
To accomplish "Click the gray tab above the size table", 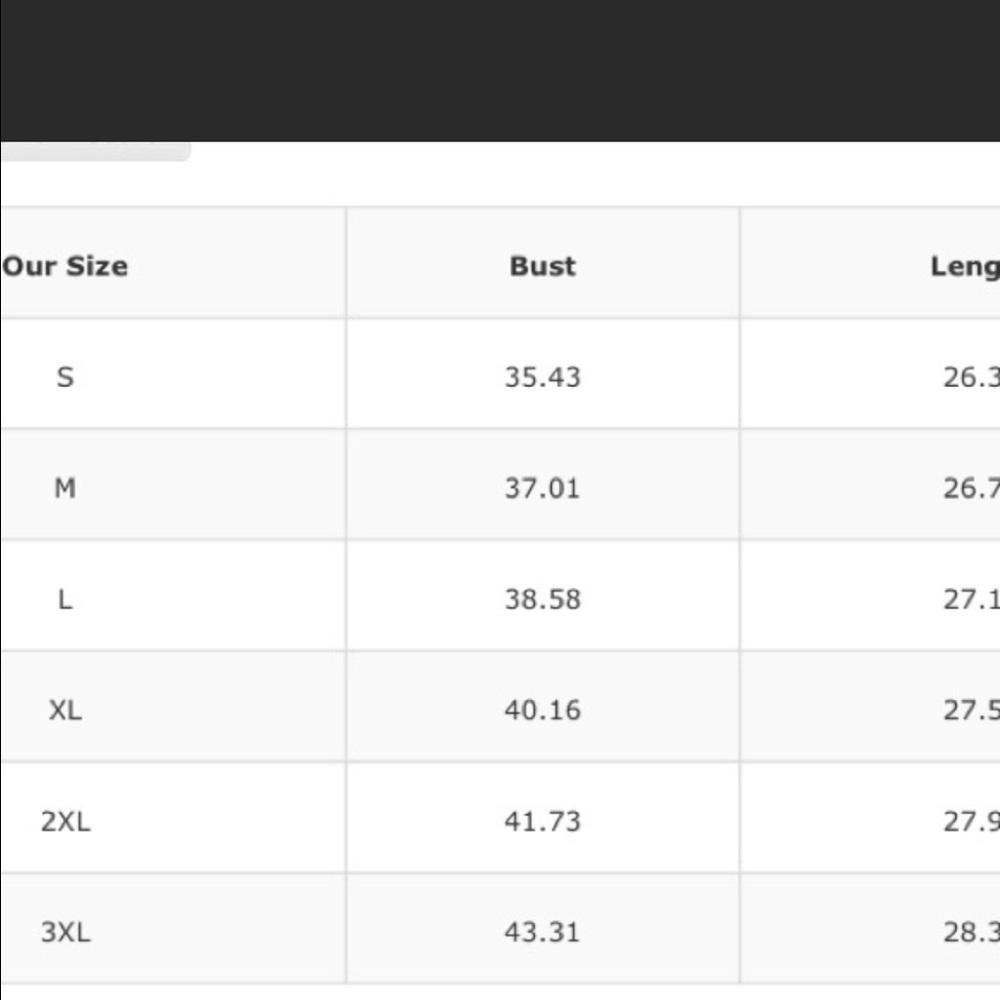I will (95, 151).
